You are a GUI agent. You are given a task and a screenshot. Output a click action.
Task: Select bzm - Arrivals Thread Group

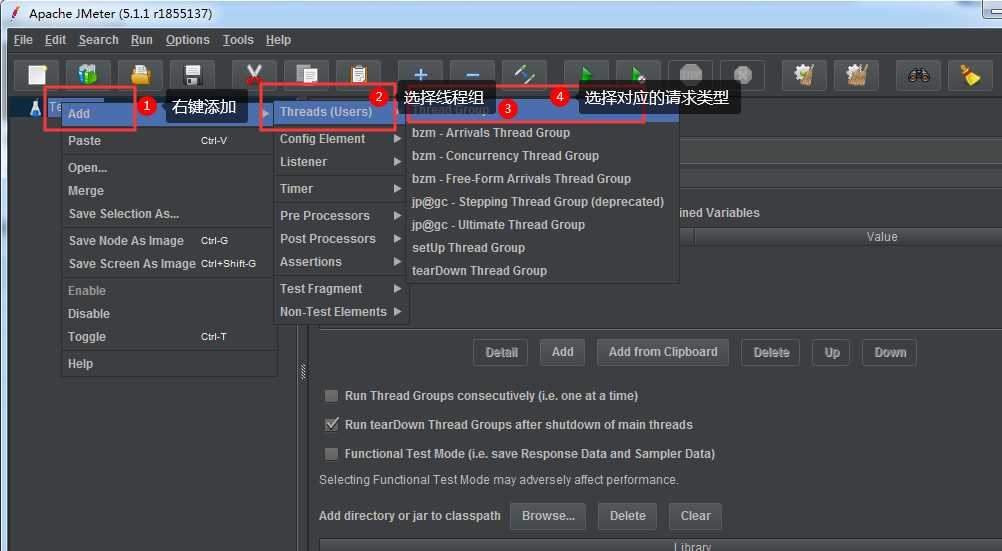coord(543,133)
